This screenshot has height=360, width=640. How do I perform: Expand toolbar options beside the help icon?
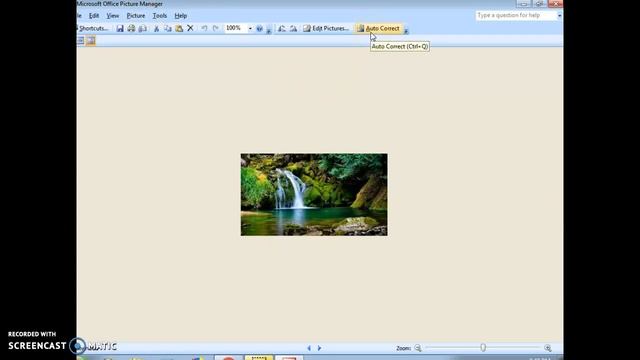click(269, 30)
